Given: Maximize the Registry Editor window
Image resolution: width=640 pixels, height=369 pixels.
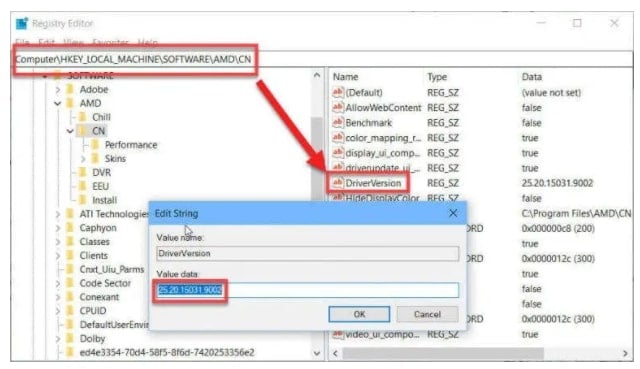Looking at the screenshot, I should (x=577, y=23).
